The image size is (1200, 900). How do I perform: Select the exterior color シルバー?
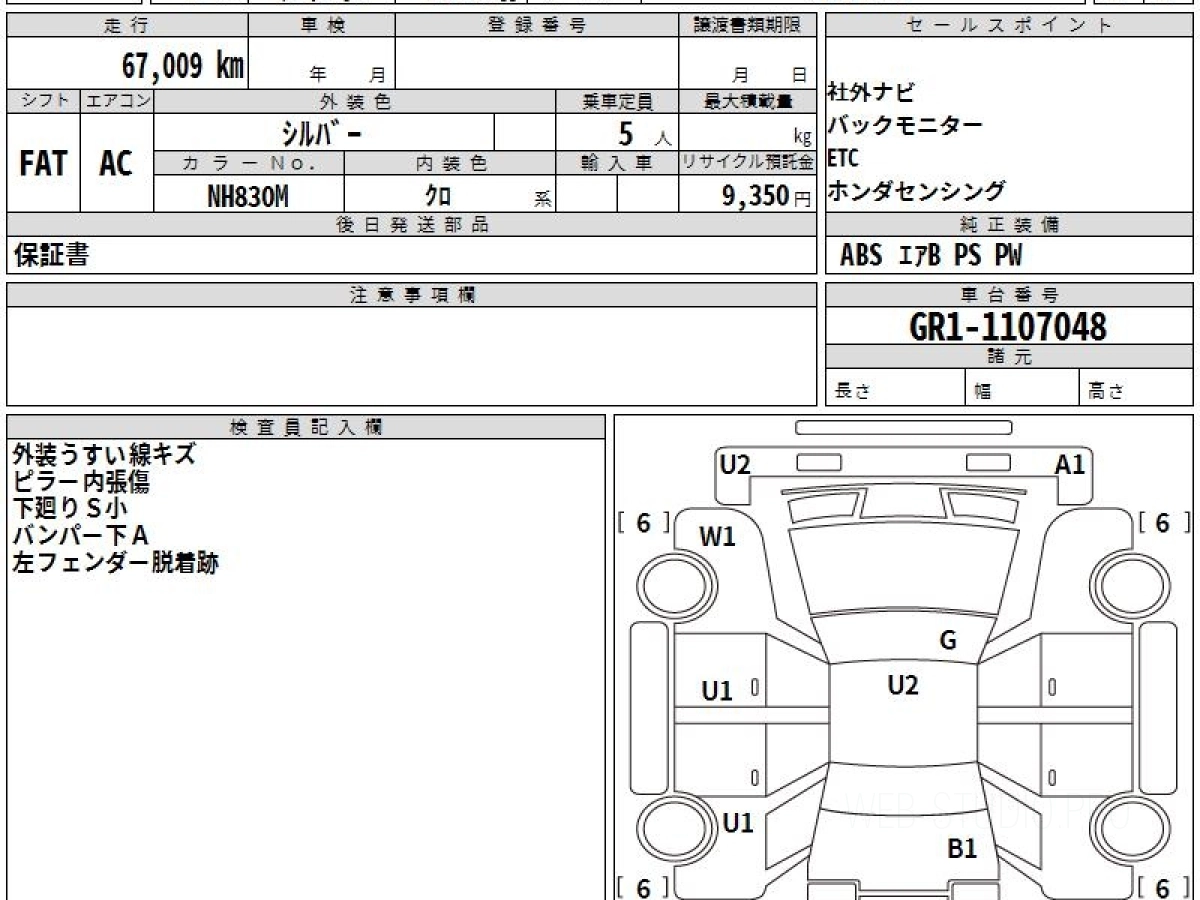coord(322,132)
